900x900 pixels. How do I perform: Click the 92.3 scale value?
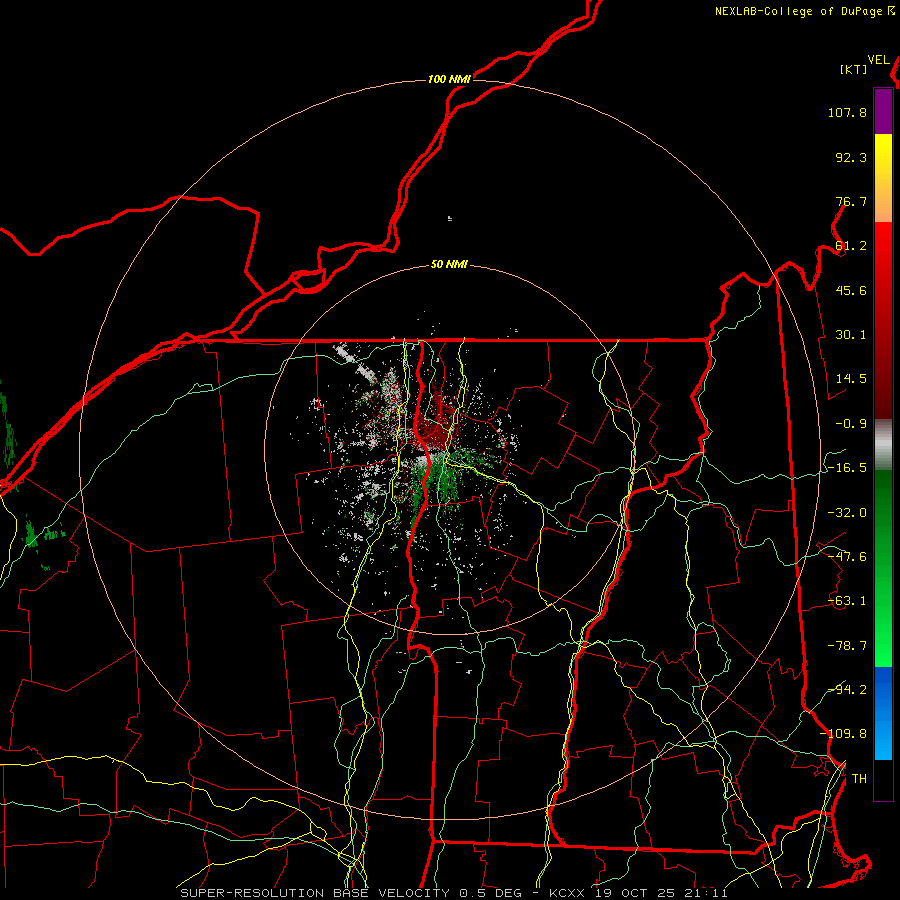point(851,157)
